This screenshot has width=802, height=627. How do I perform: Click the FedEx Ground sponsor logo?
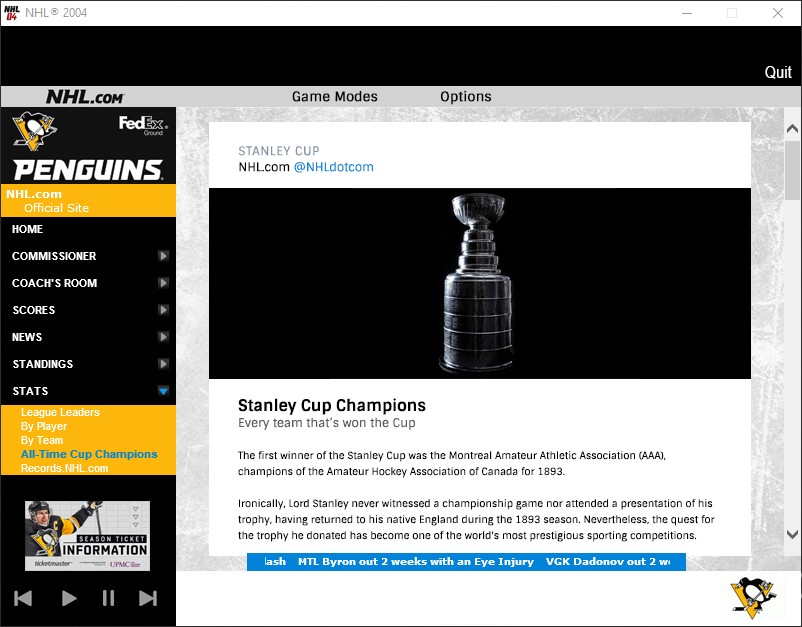143,125
